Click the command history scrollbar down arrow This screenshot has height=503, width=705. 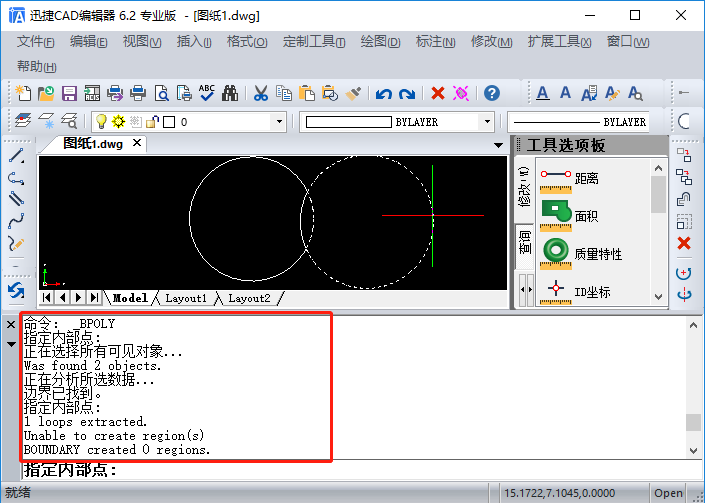(693, 450)
